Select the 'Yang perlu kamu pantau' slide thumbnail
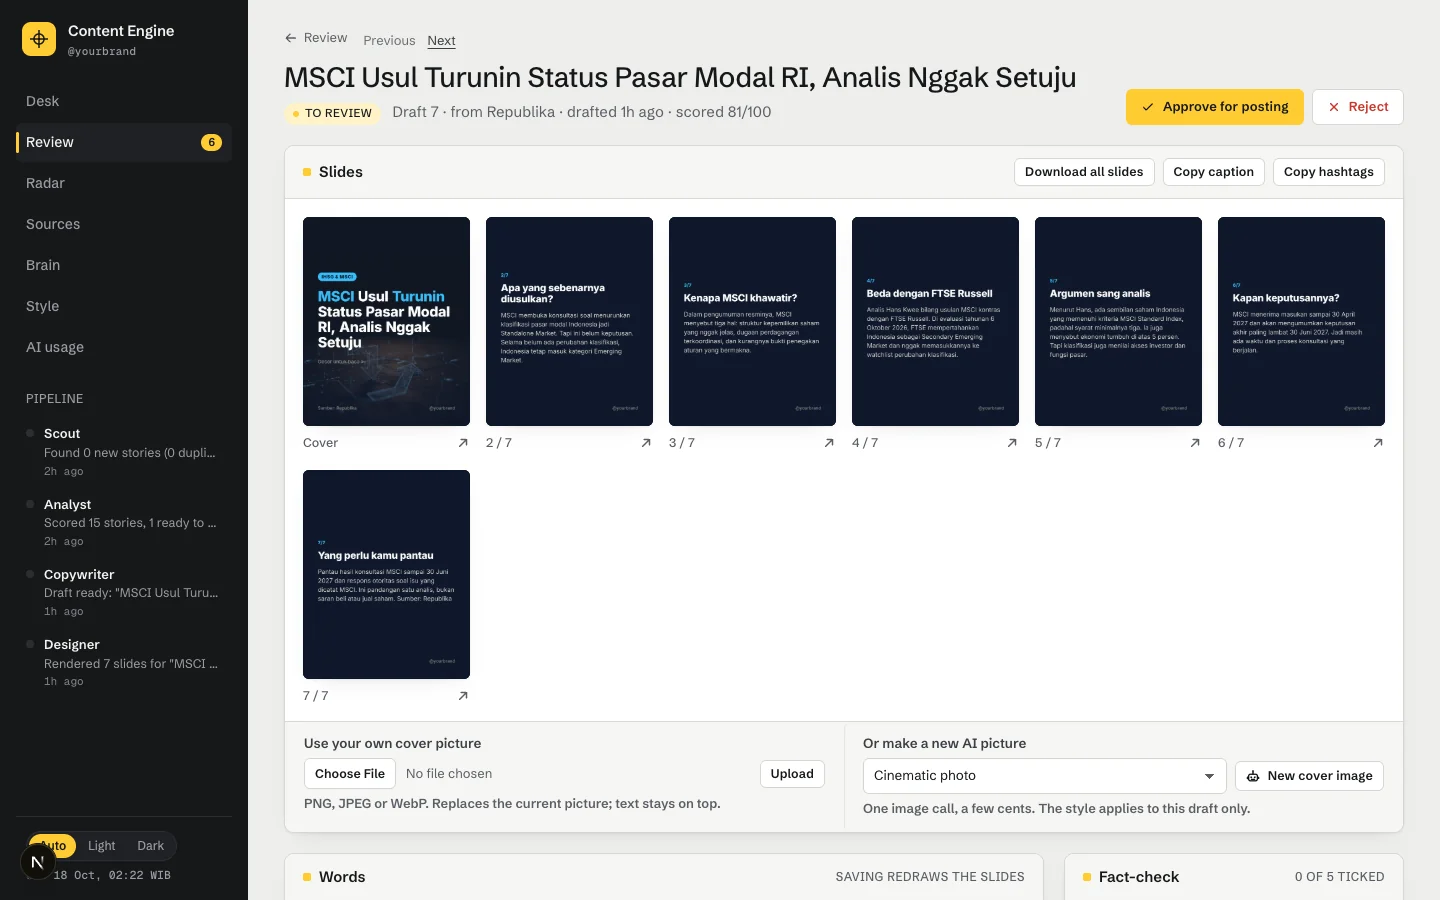The height and width of the screenshot is (900, 1440). [386, 574]
